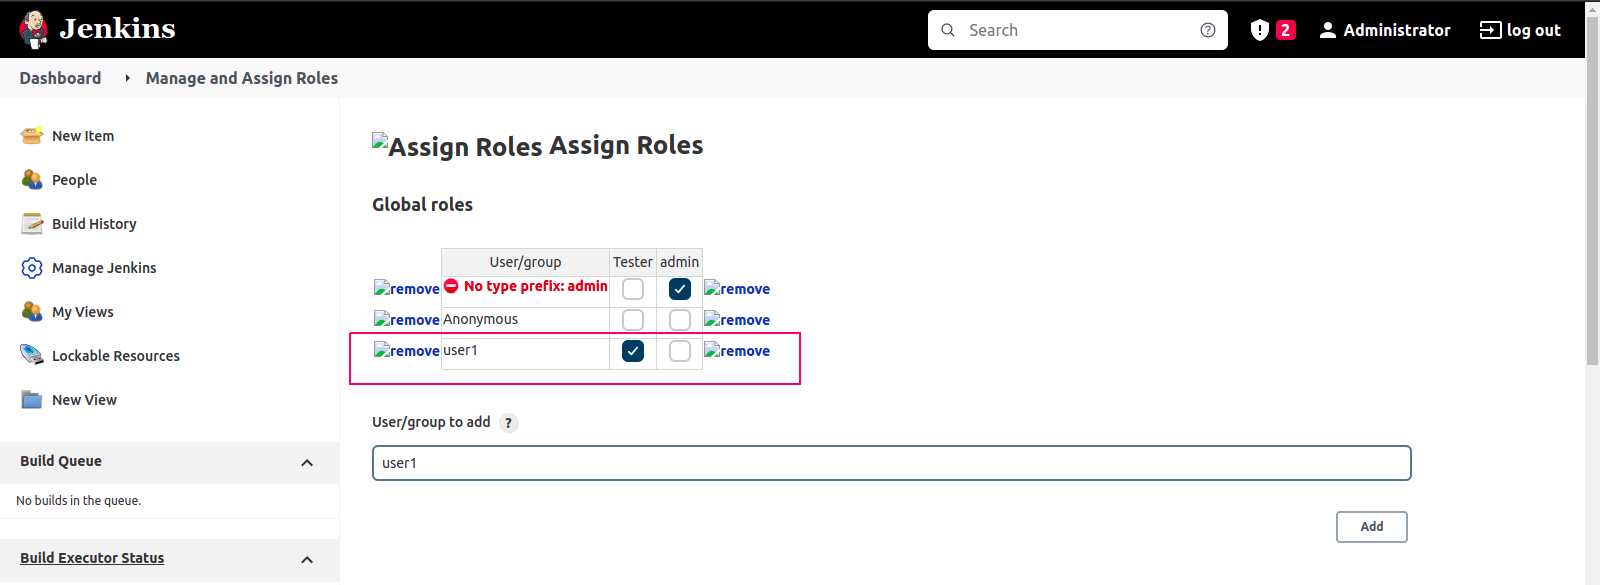
Task: Open Lockable Resources icon
Action: 32,356
